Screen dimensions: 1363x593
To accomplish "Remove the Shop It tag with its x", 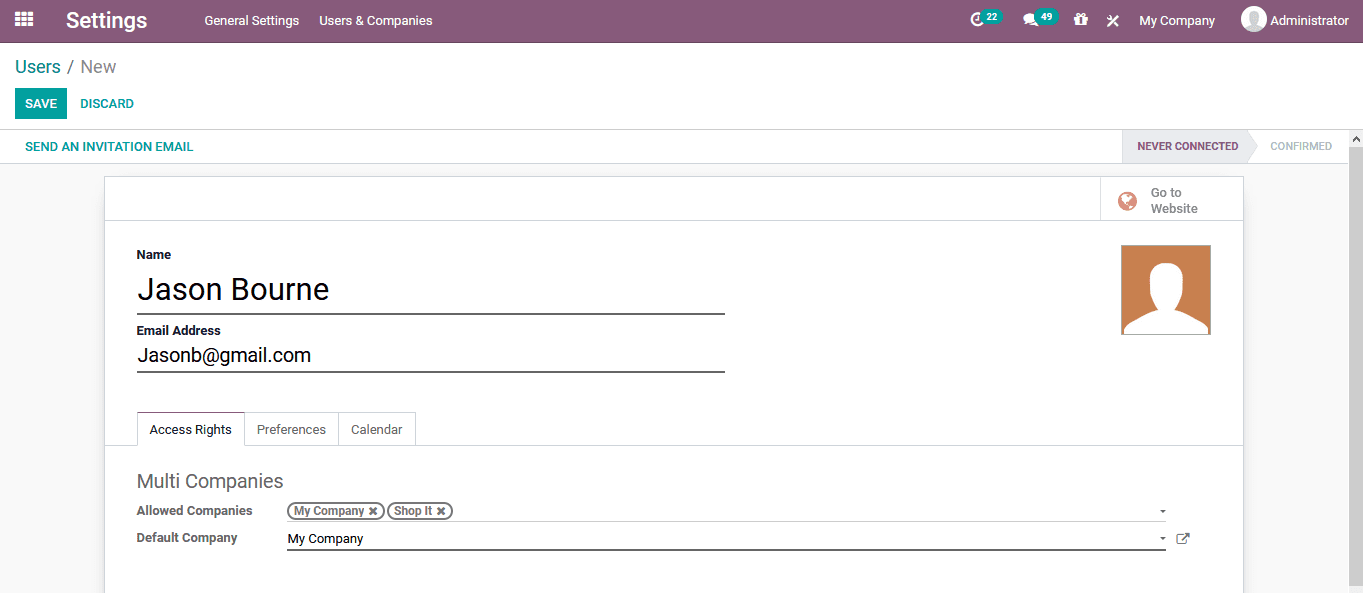I will [x=441, y=511].
